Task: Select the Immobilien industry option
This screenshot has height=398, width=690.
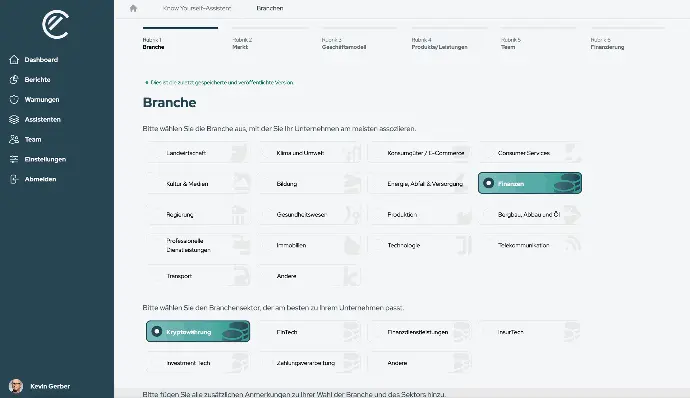Action: click(x=309, y=245)
